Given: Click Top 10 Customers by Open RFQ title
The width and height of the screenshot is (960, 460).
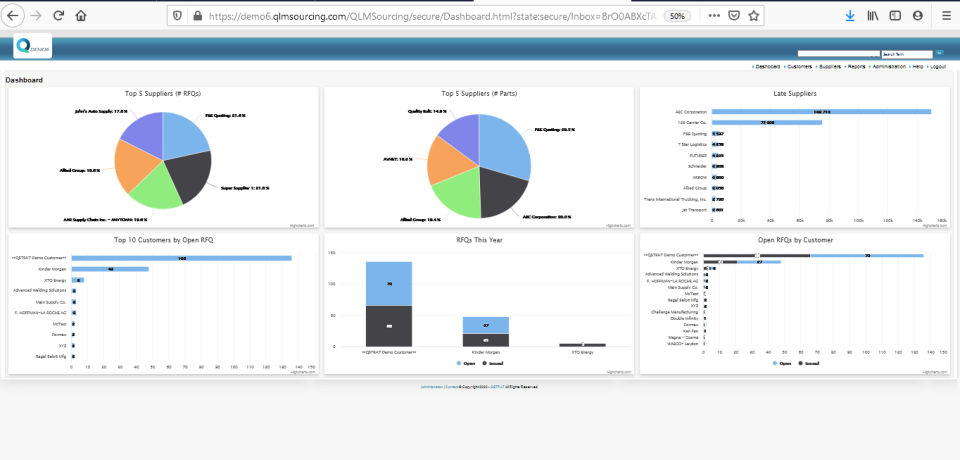Looking at the screenshot, I should pyautogui.click(x=163, y=240).
